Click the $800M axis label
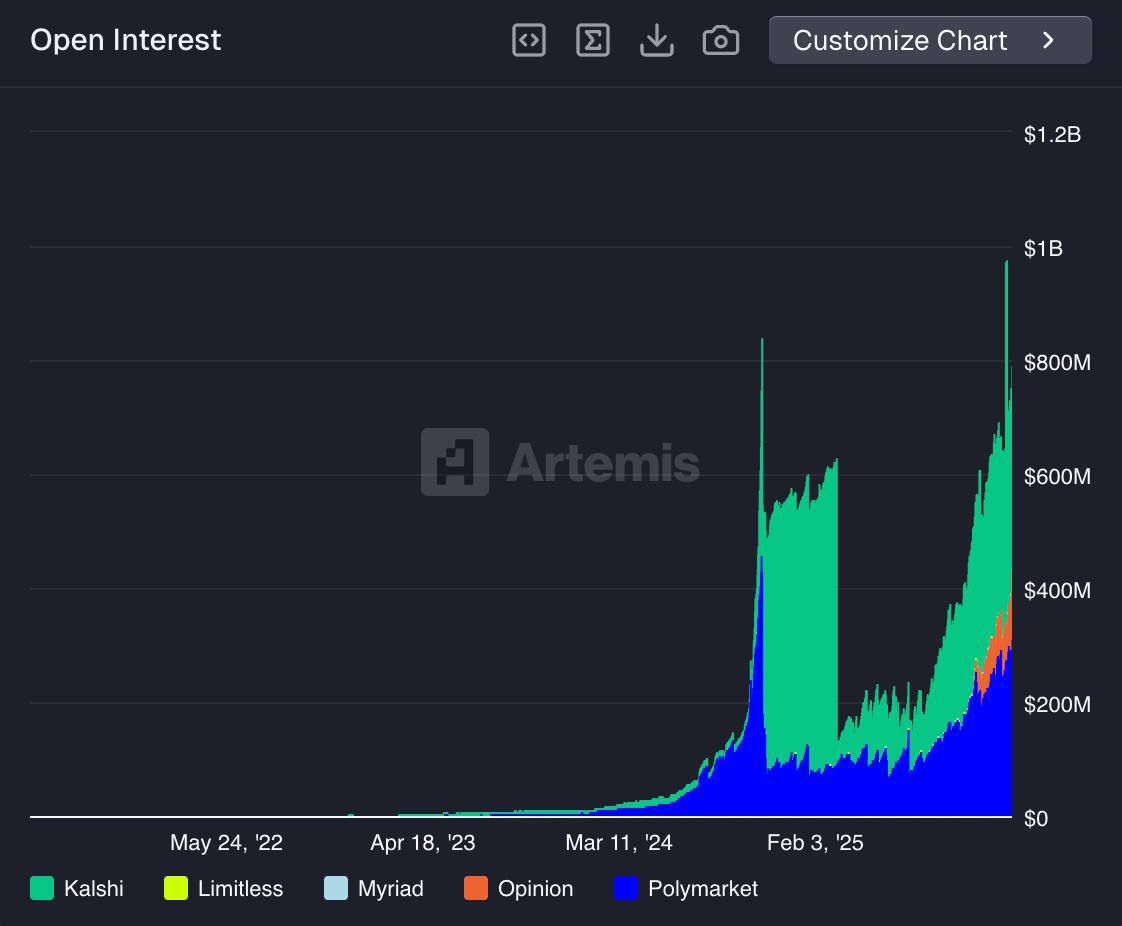The height and width of the screenshot is (926, 1122). (1057, 362)
